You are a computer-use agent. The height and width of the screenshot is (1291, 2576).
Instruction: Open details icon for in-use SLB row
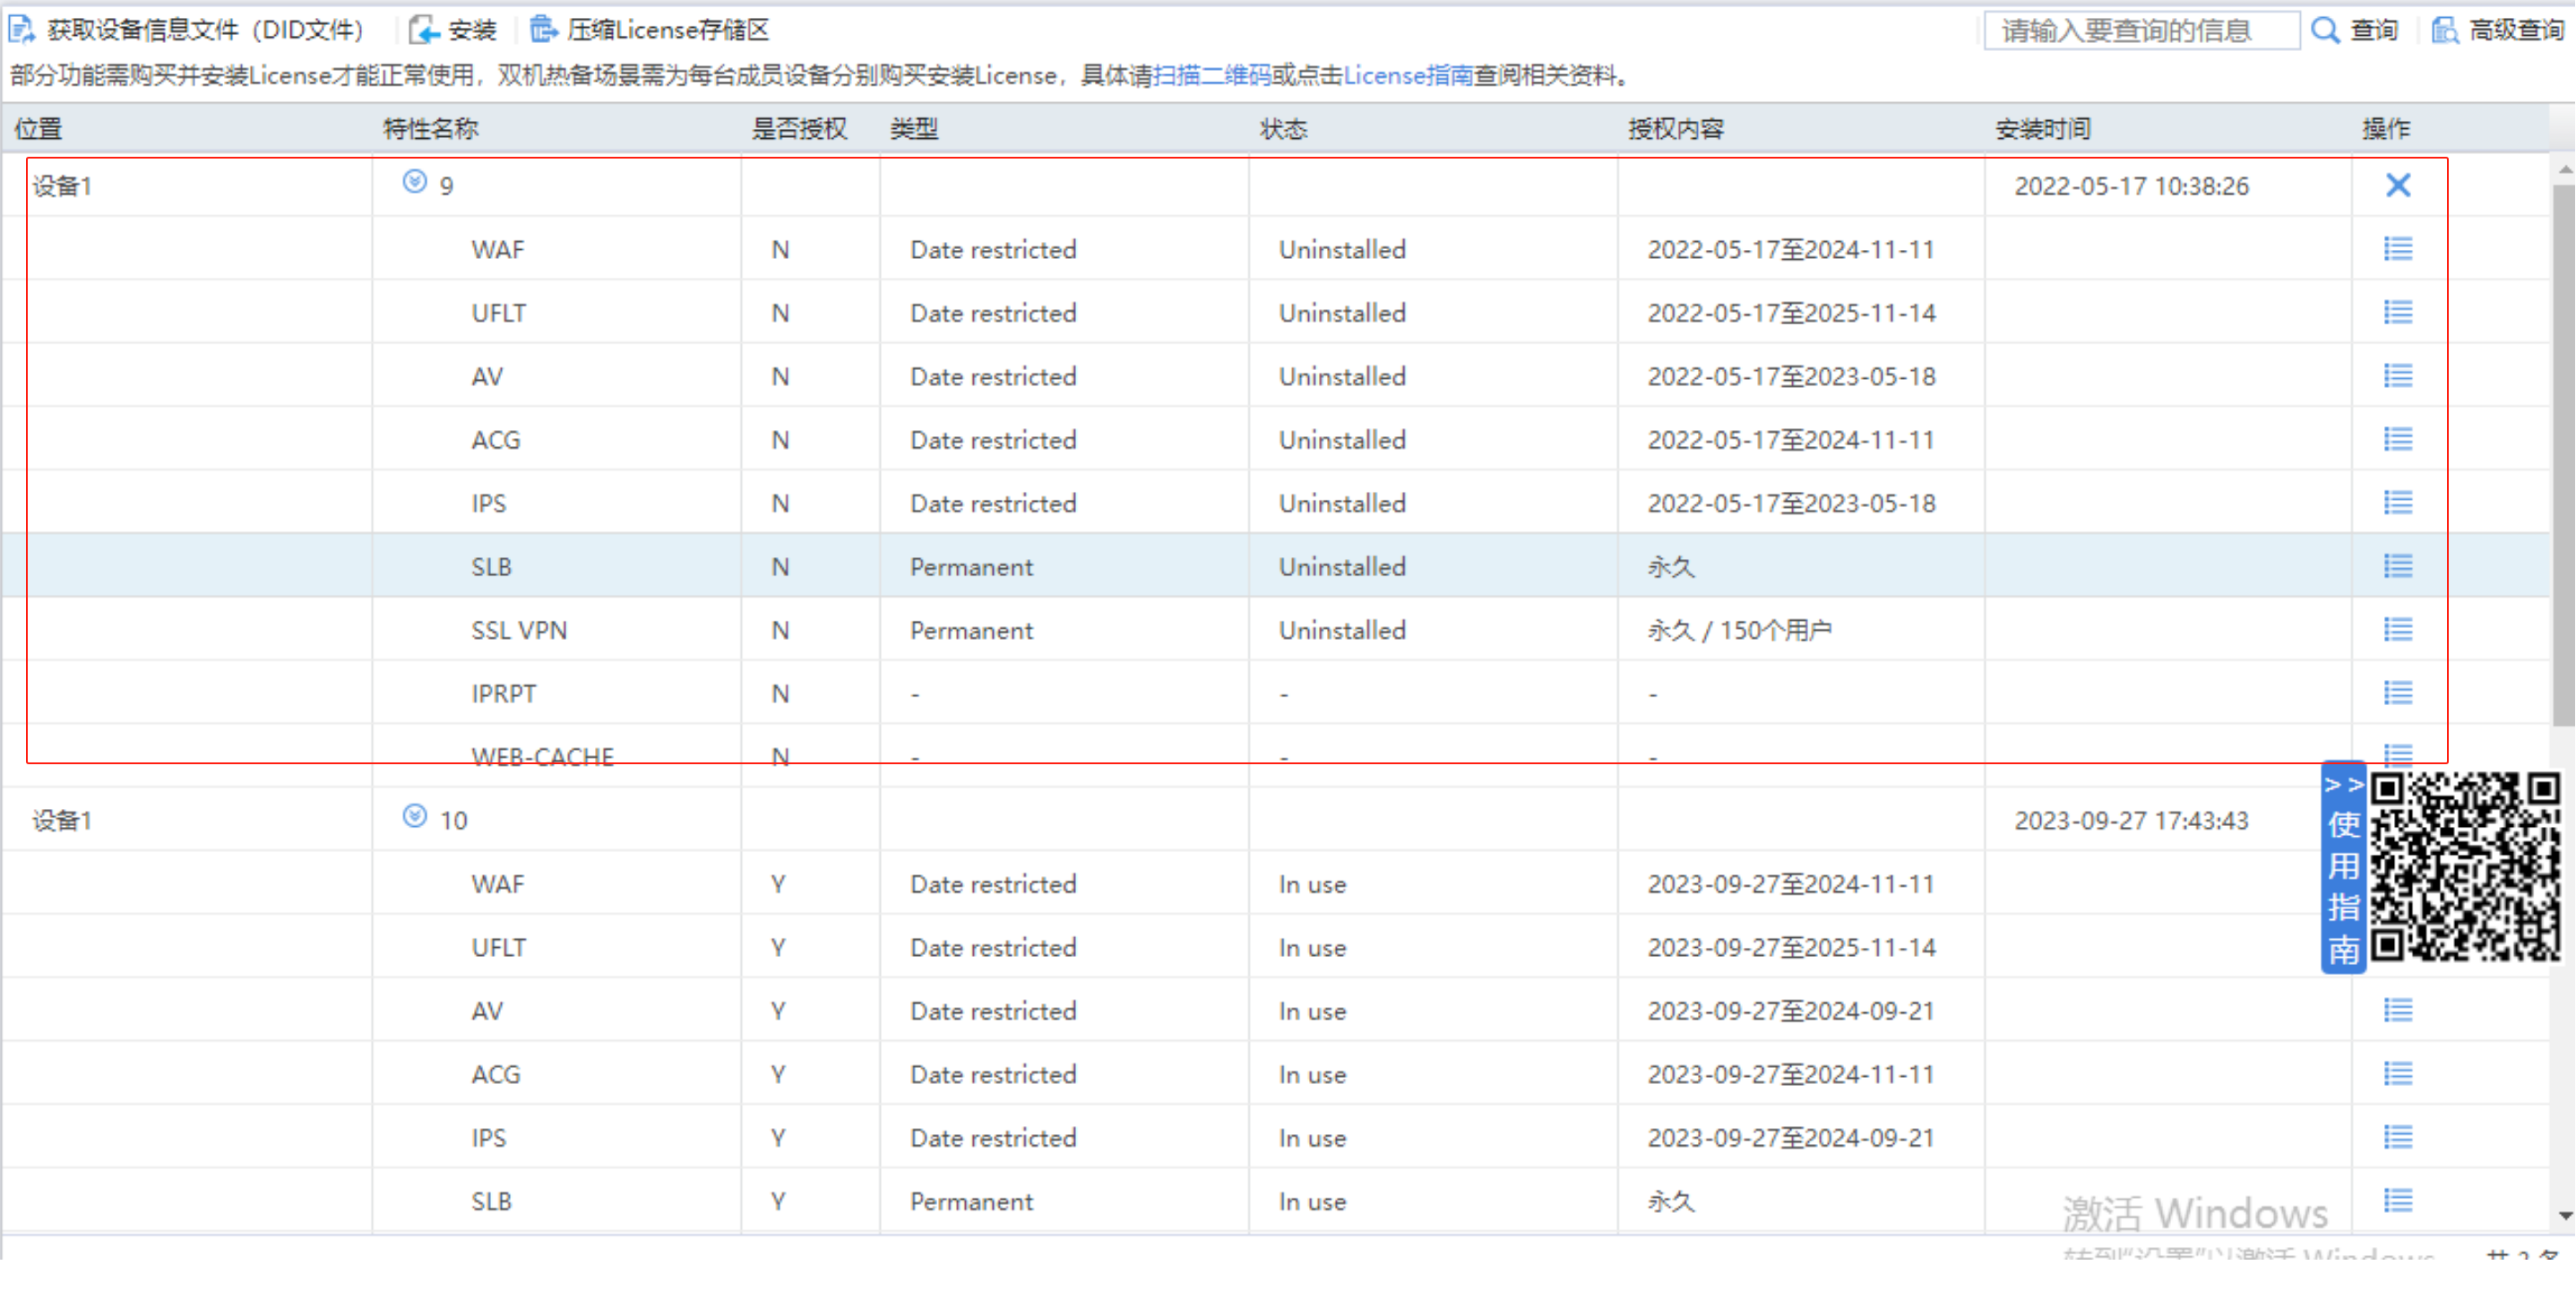pos(2397,1200)
